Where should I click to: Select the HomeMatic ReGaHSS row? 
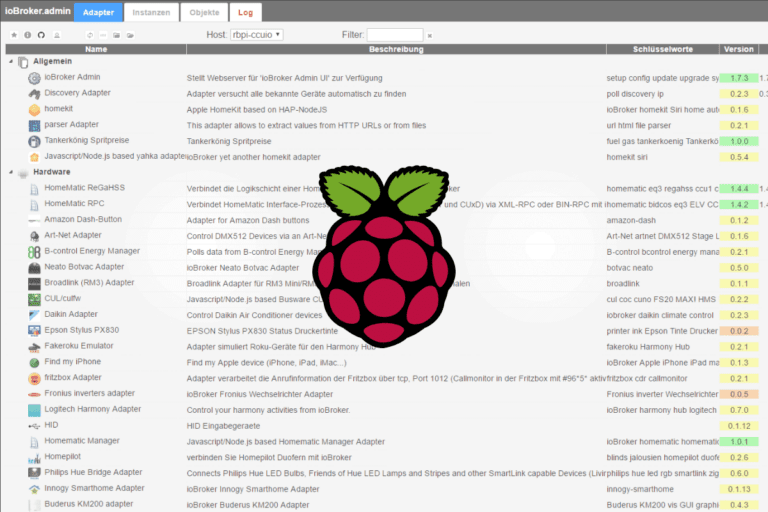(384, 188)
